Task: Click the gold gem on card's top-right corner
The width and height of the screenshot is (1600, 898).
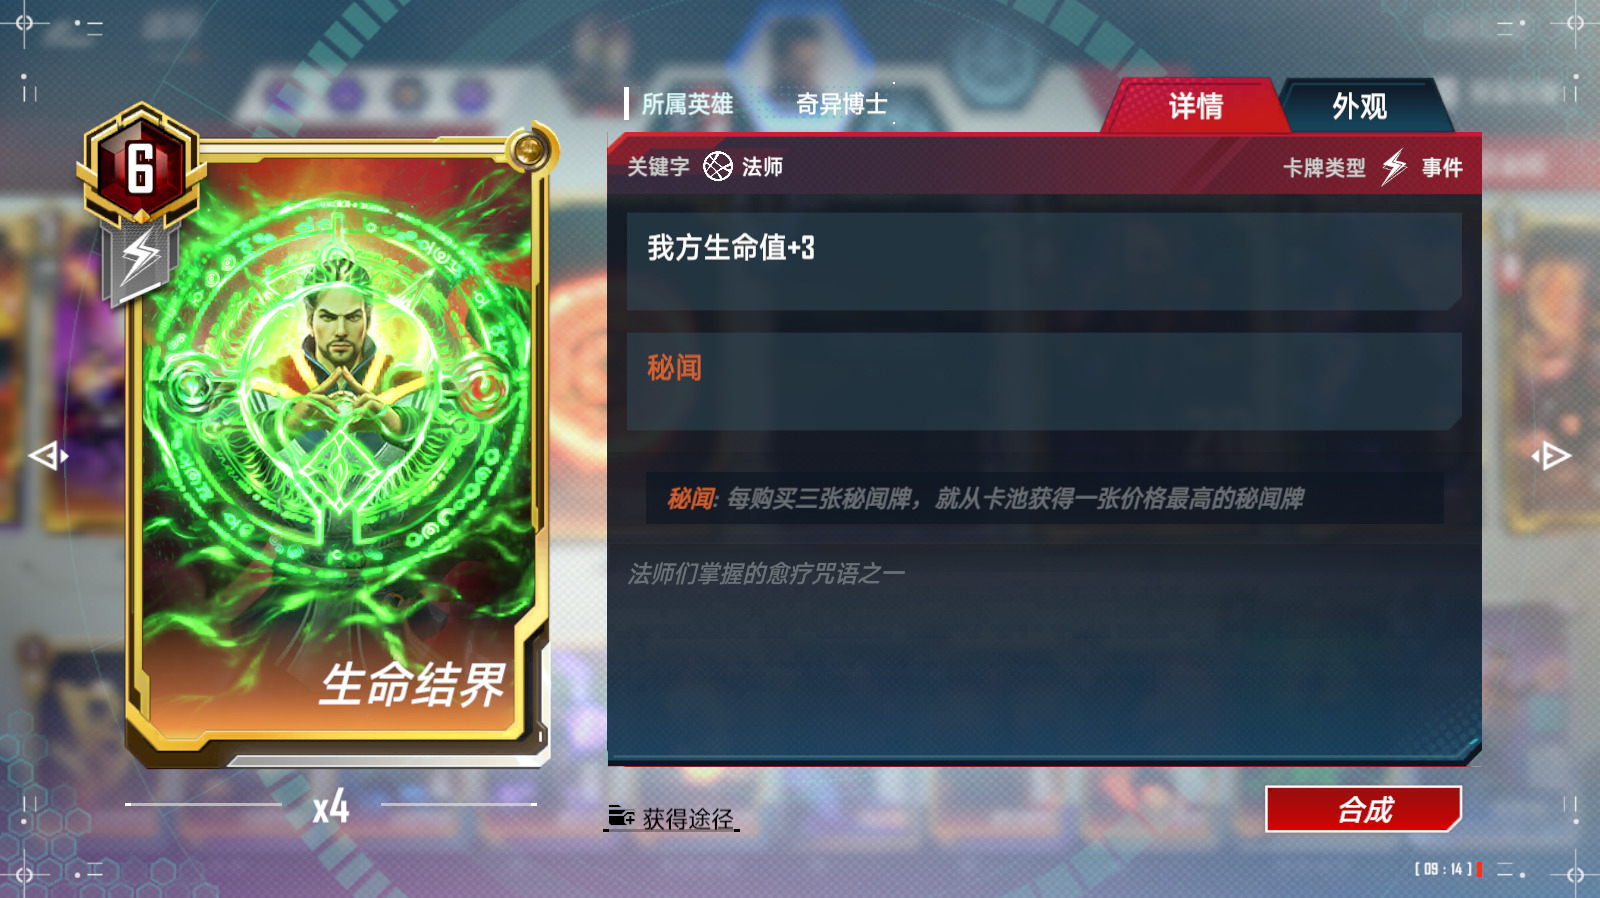Action: point(528,151)
